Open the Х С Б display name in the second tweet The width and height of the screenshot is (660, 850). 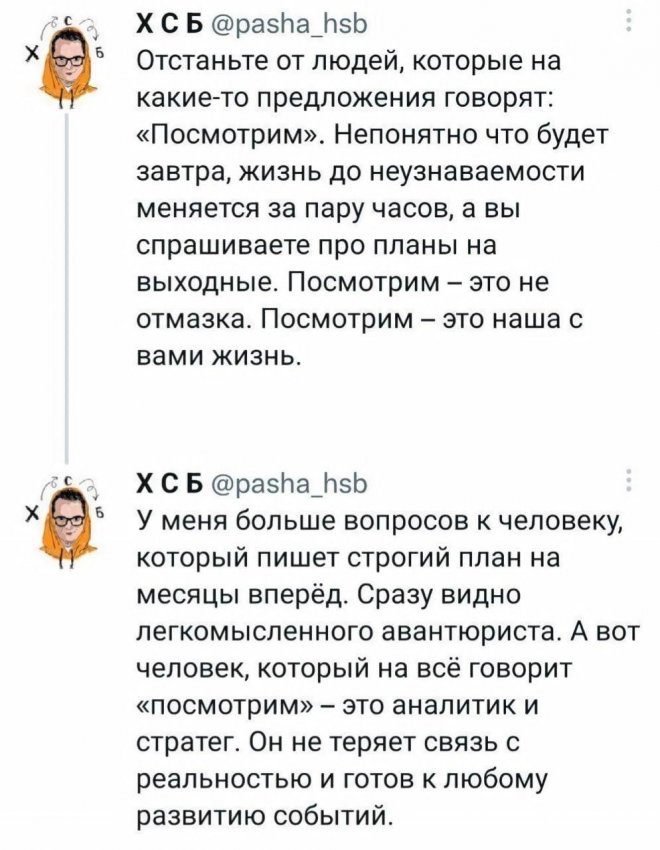pyautogui.click(x=169, y=483)
